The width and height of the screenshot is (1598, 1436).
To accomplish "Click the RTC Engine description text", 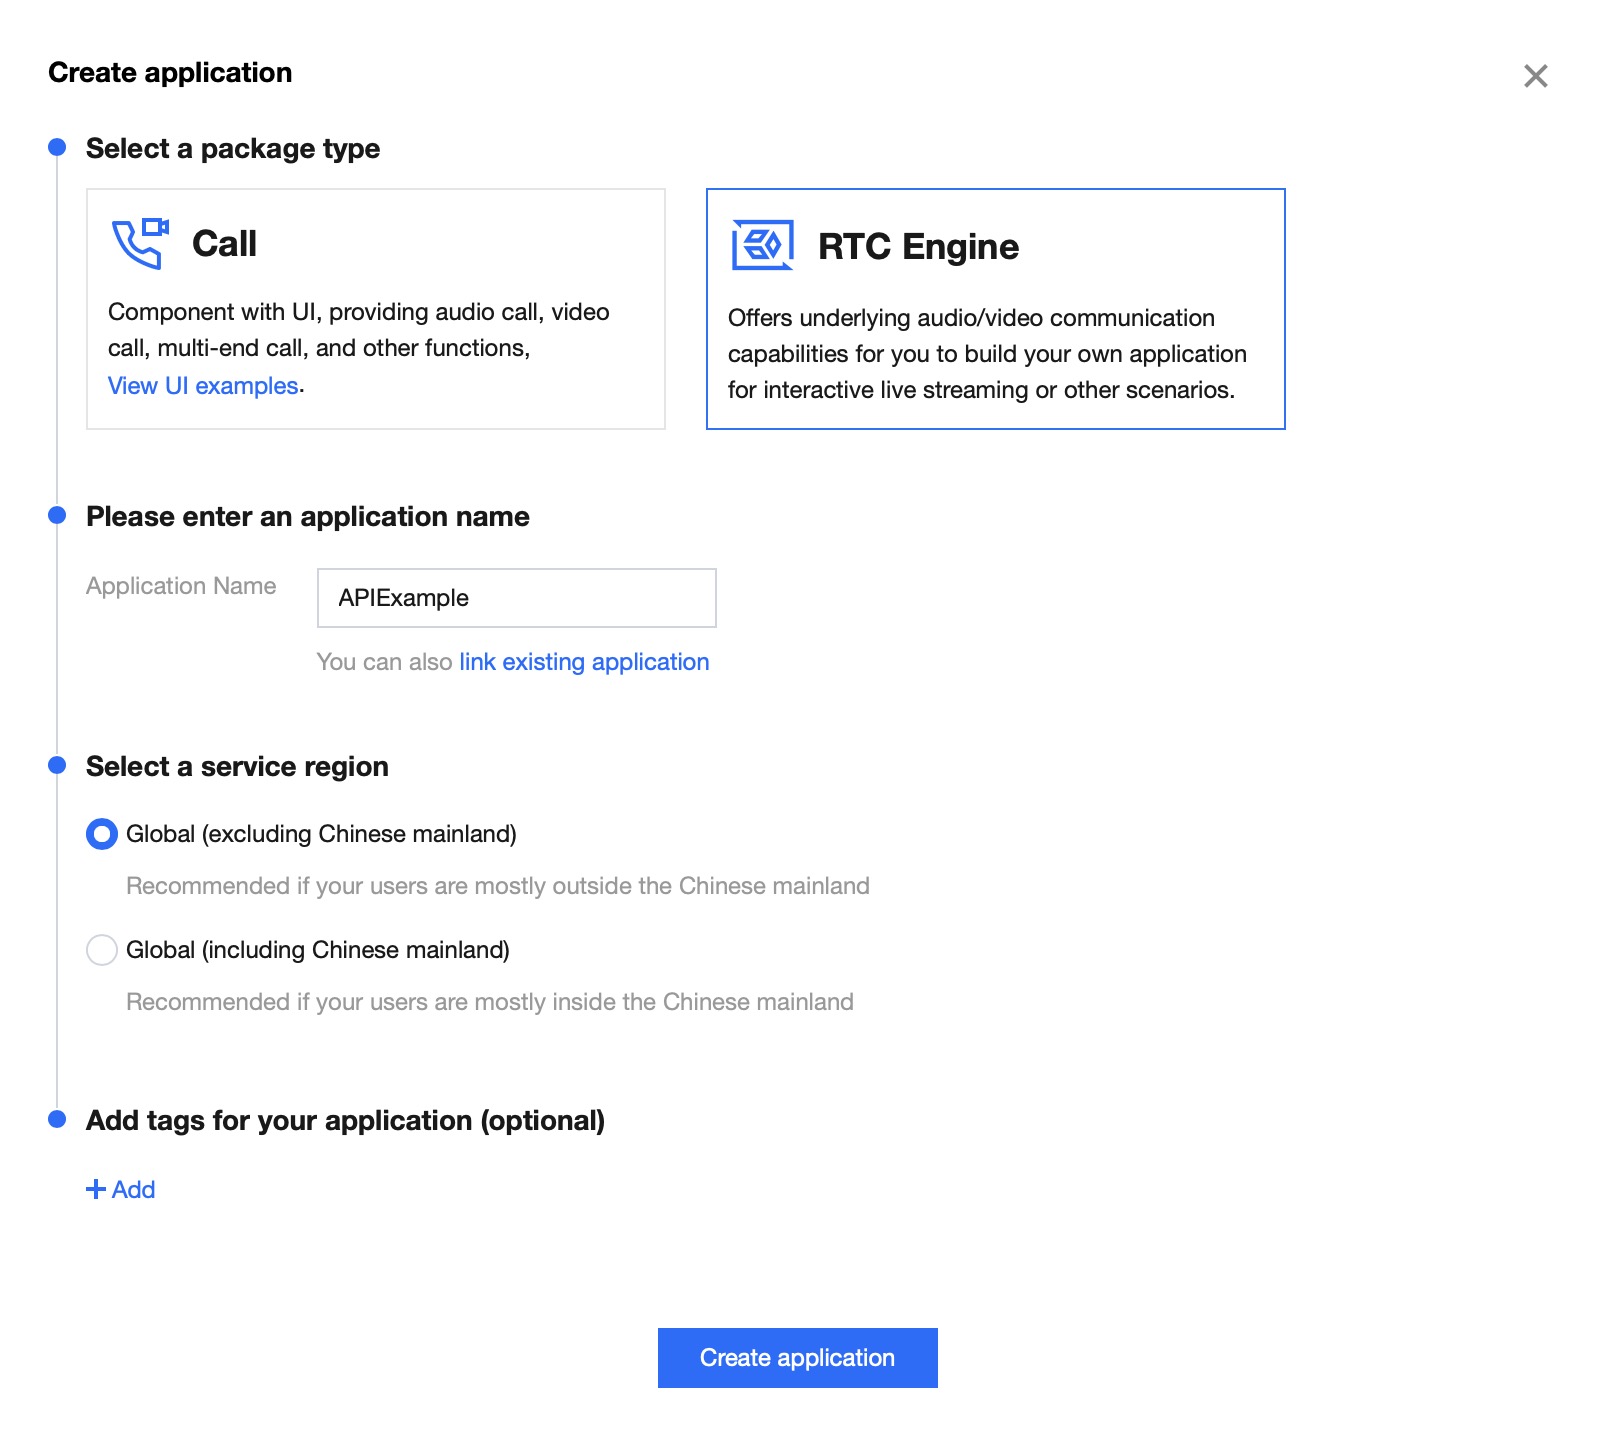I will point(987,354).
